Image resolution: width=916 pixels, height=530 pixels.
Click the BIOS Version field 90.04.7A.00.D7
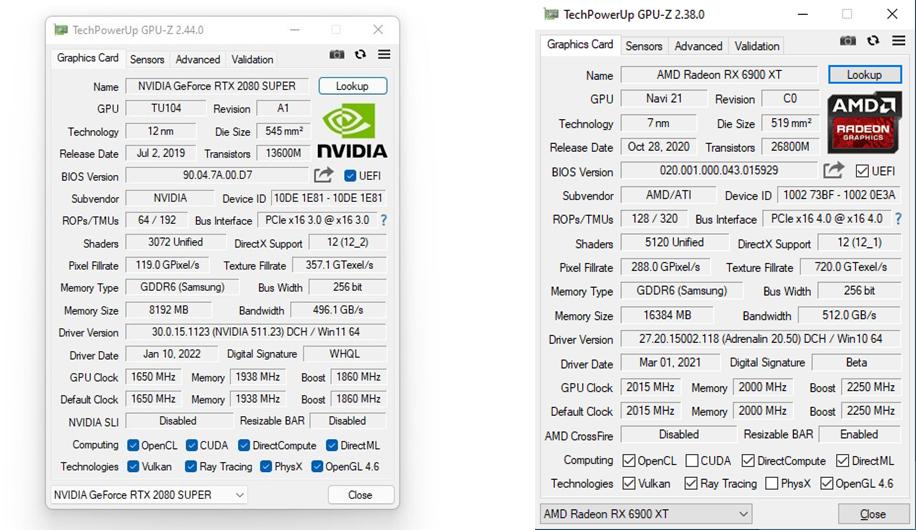click(x=217, y=175)
